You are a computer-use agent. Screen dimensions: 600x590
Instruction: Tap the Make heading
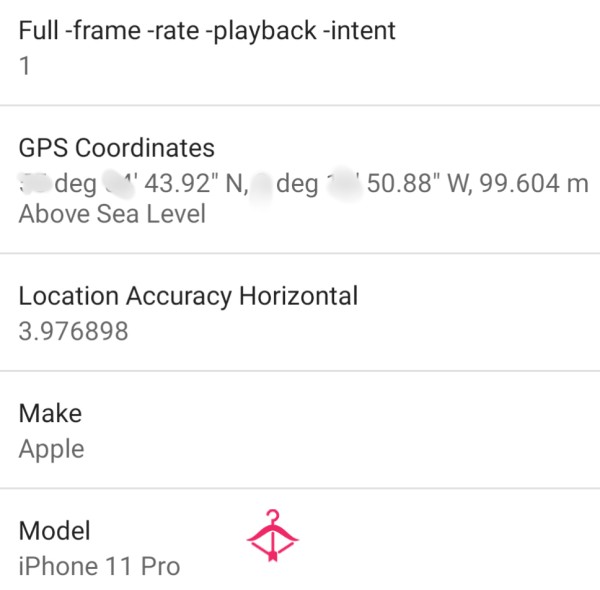point(50,414)
